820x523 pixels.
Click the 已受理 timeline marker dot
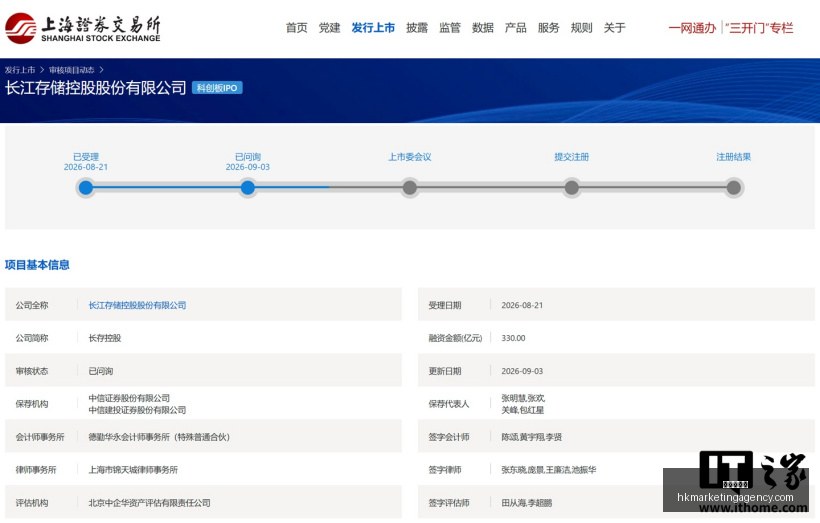pyautogui.click(x=86, y=188)
